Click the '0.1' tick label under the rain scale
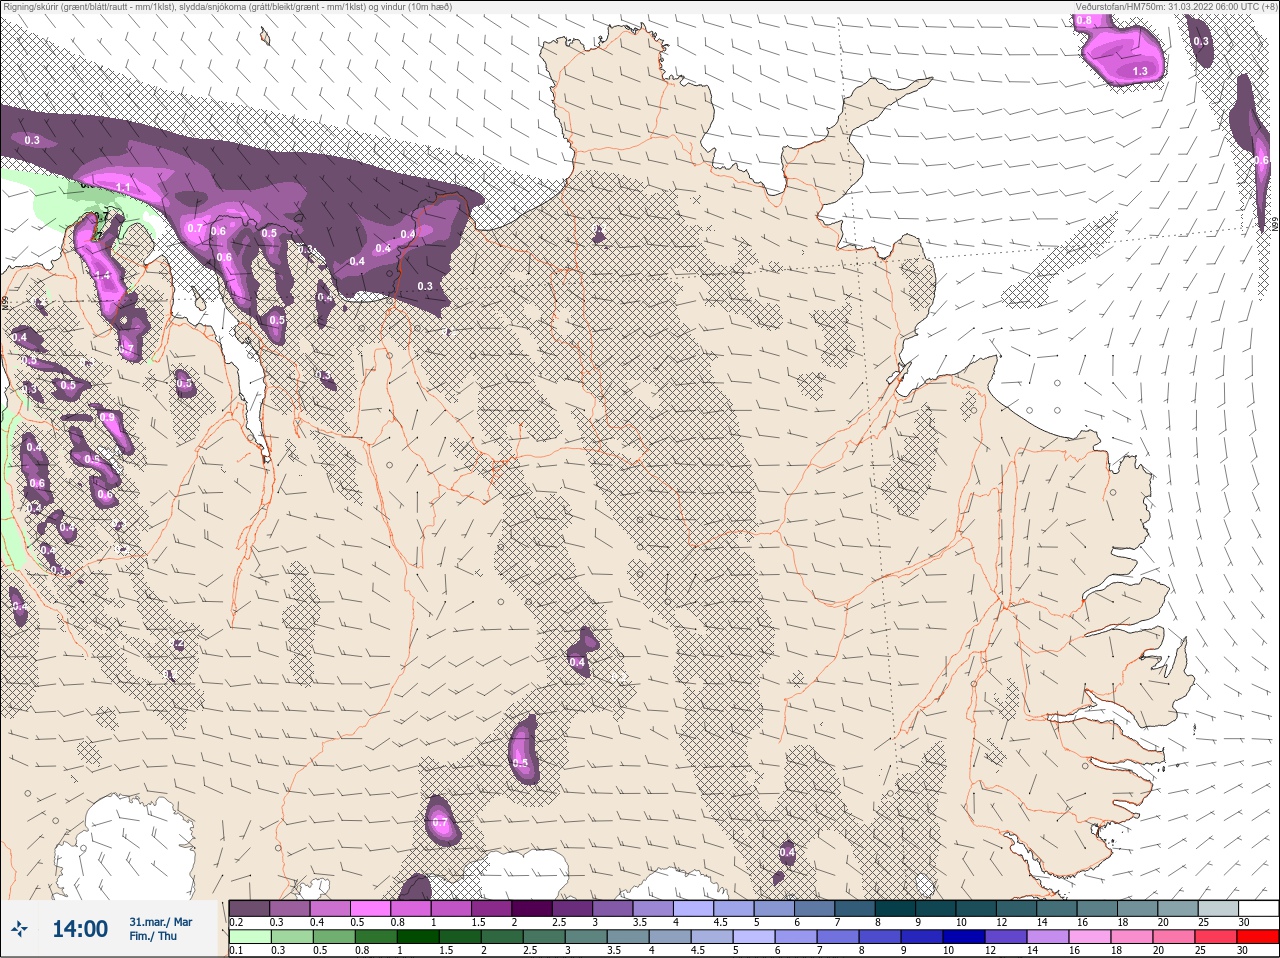The image size is (1280, 958). 236,950
